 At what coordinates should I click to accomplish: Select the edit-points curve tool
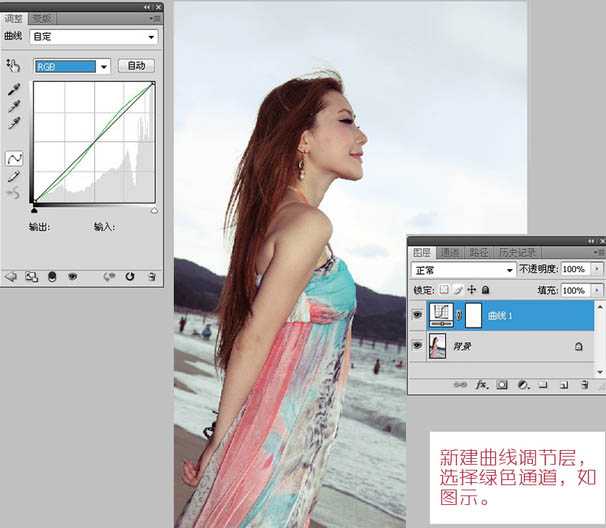coord(14,158)
